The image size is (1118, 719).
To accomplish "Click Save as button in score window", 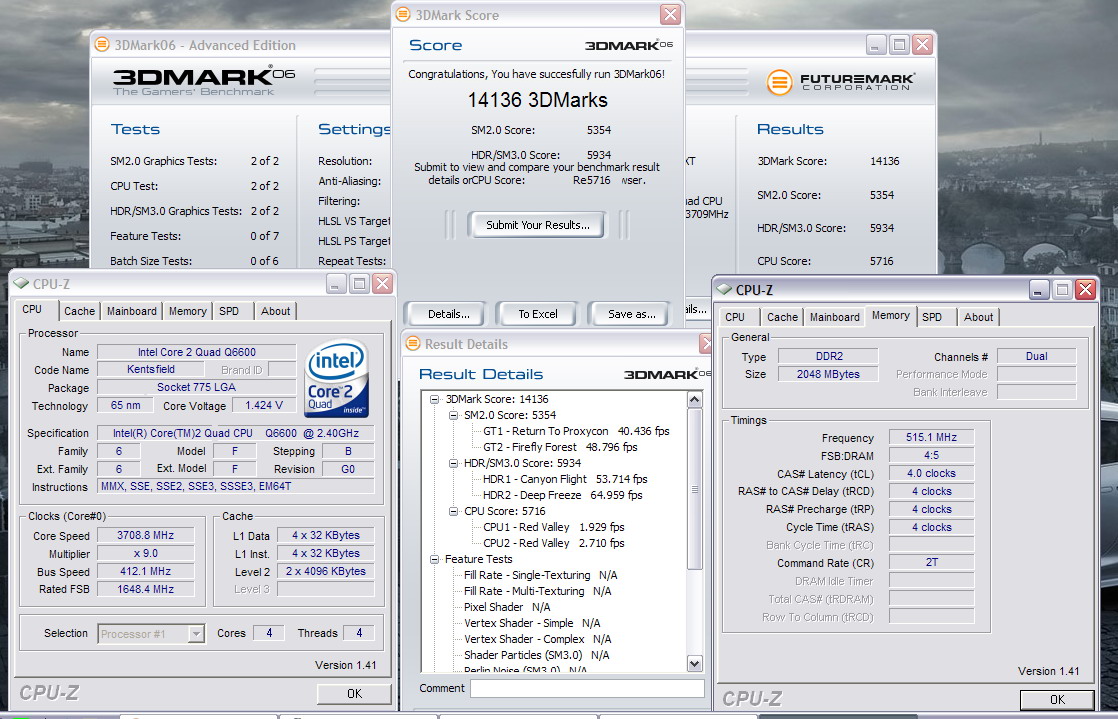I will (631, 314).
